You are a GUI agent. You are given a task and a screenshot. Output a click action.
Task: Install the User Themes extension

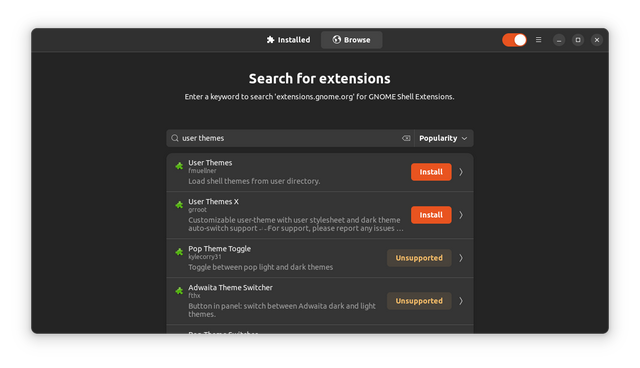tap(431, 172)
